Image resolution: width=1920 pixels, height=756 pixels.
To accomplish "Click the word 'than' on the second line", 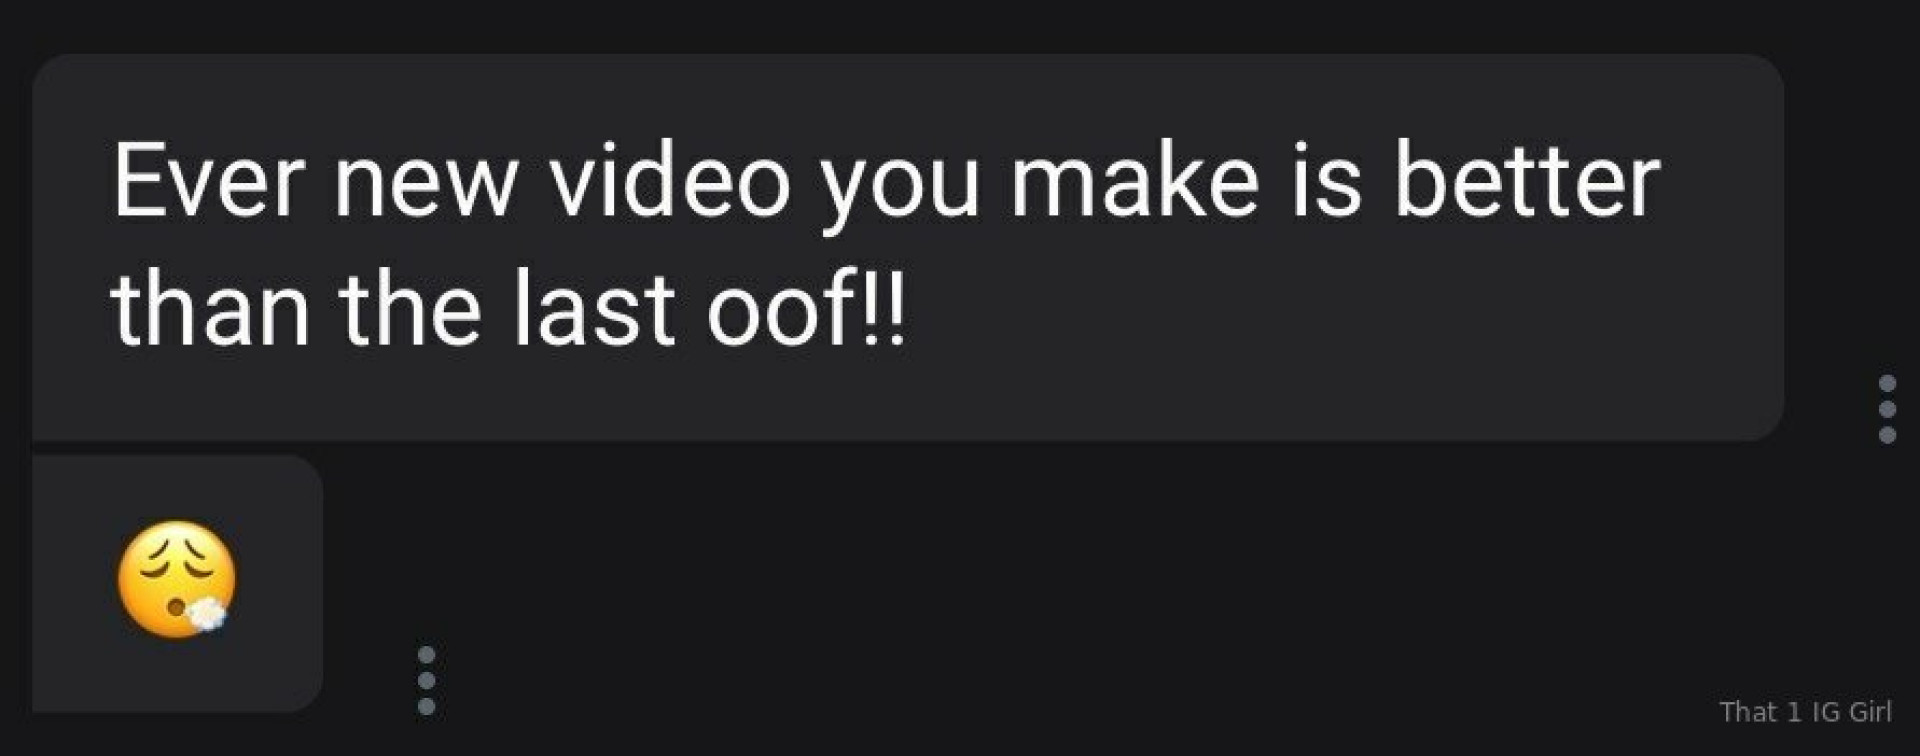I will coord(210,309).
